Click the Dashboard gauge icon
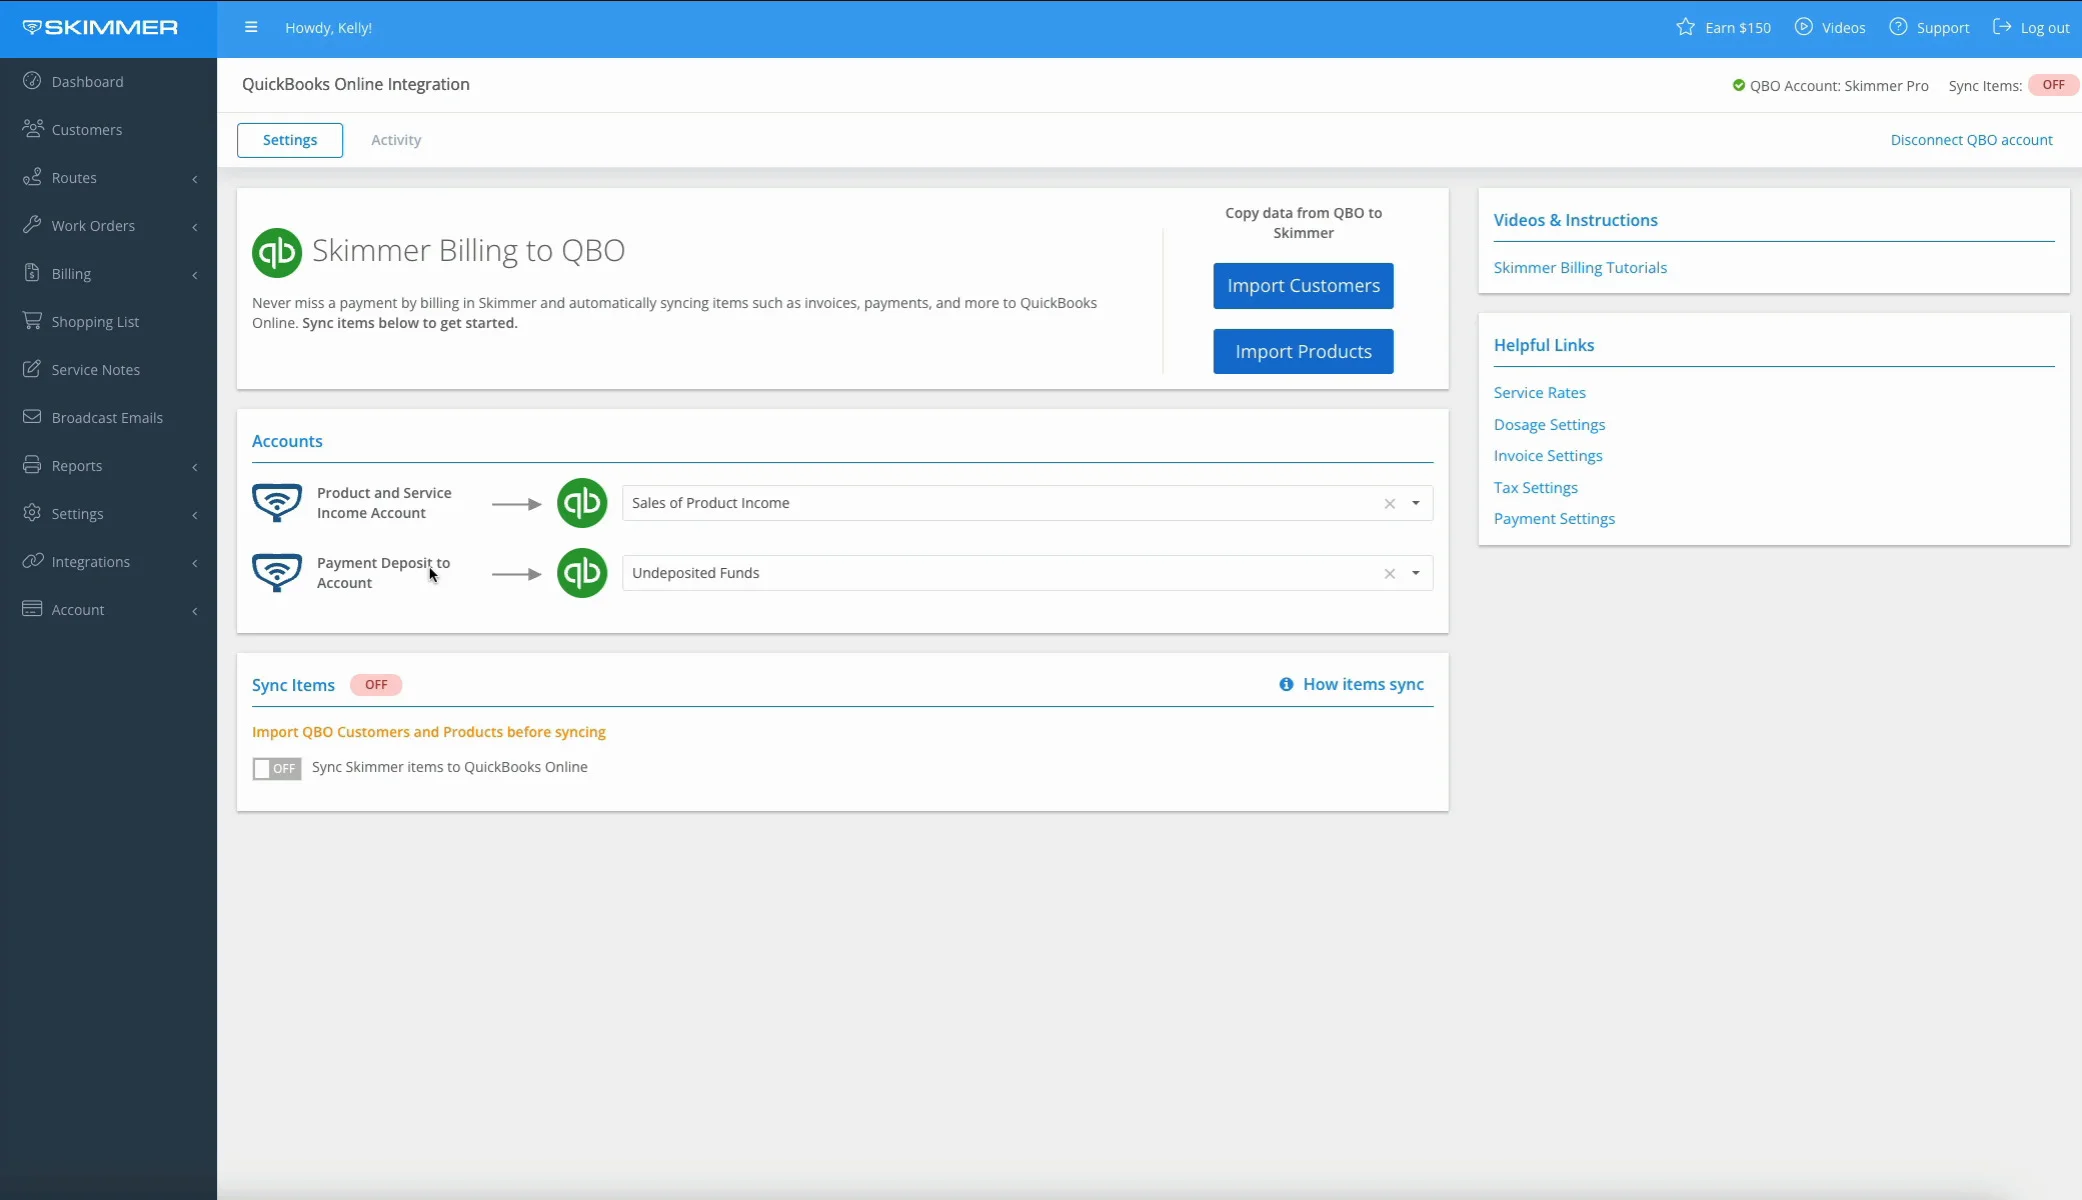Viewport: 2082px width, 1200px height. pos(32,81)
